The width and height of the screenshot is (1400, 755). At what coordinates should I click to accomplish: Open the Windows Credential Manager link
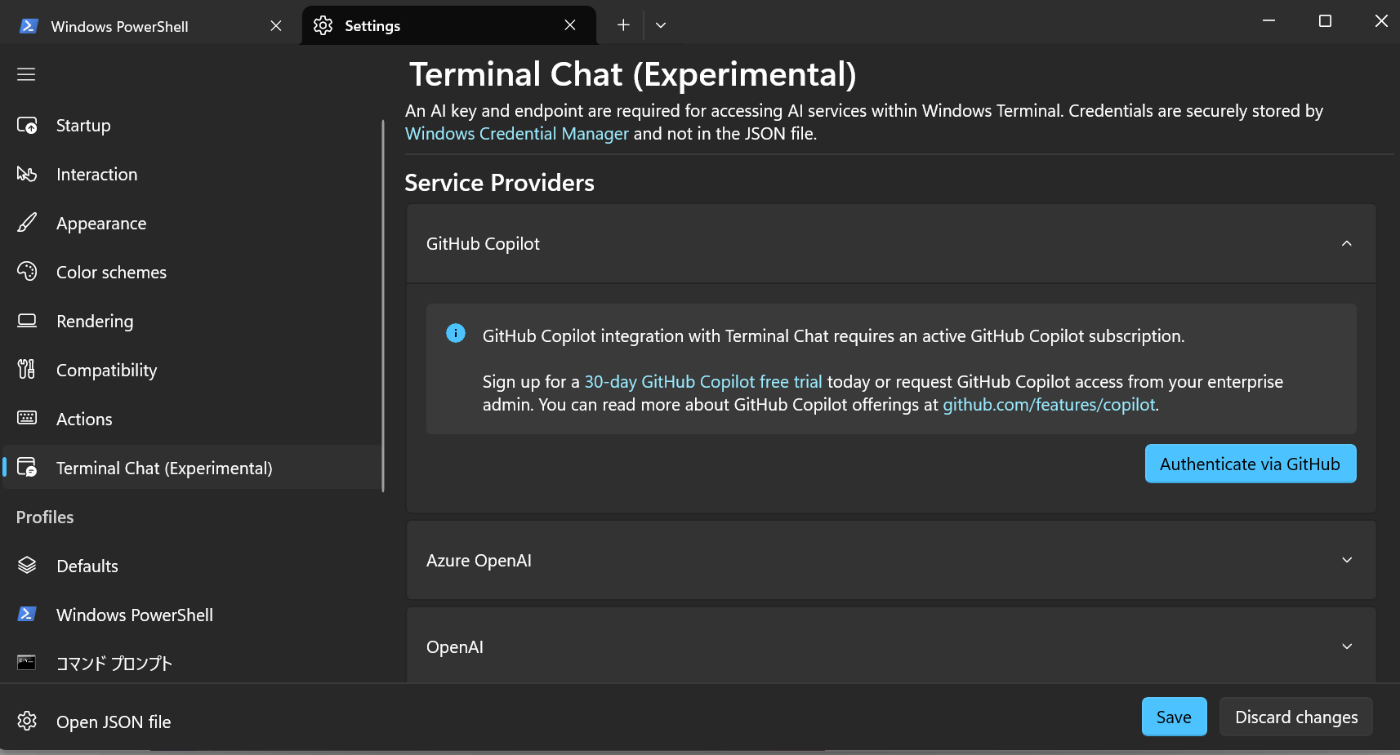517,133
